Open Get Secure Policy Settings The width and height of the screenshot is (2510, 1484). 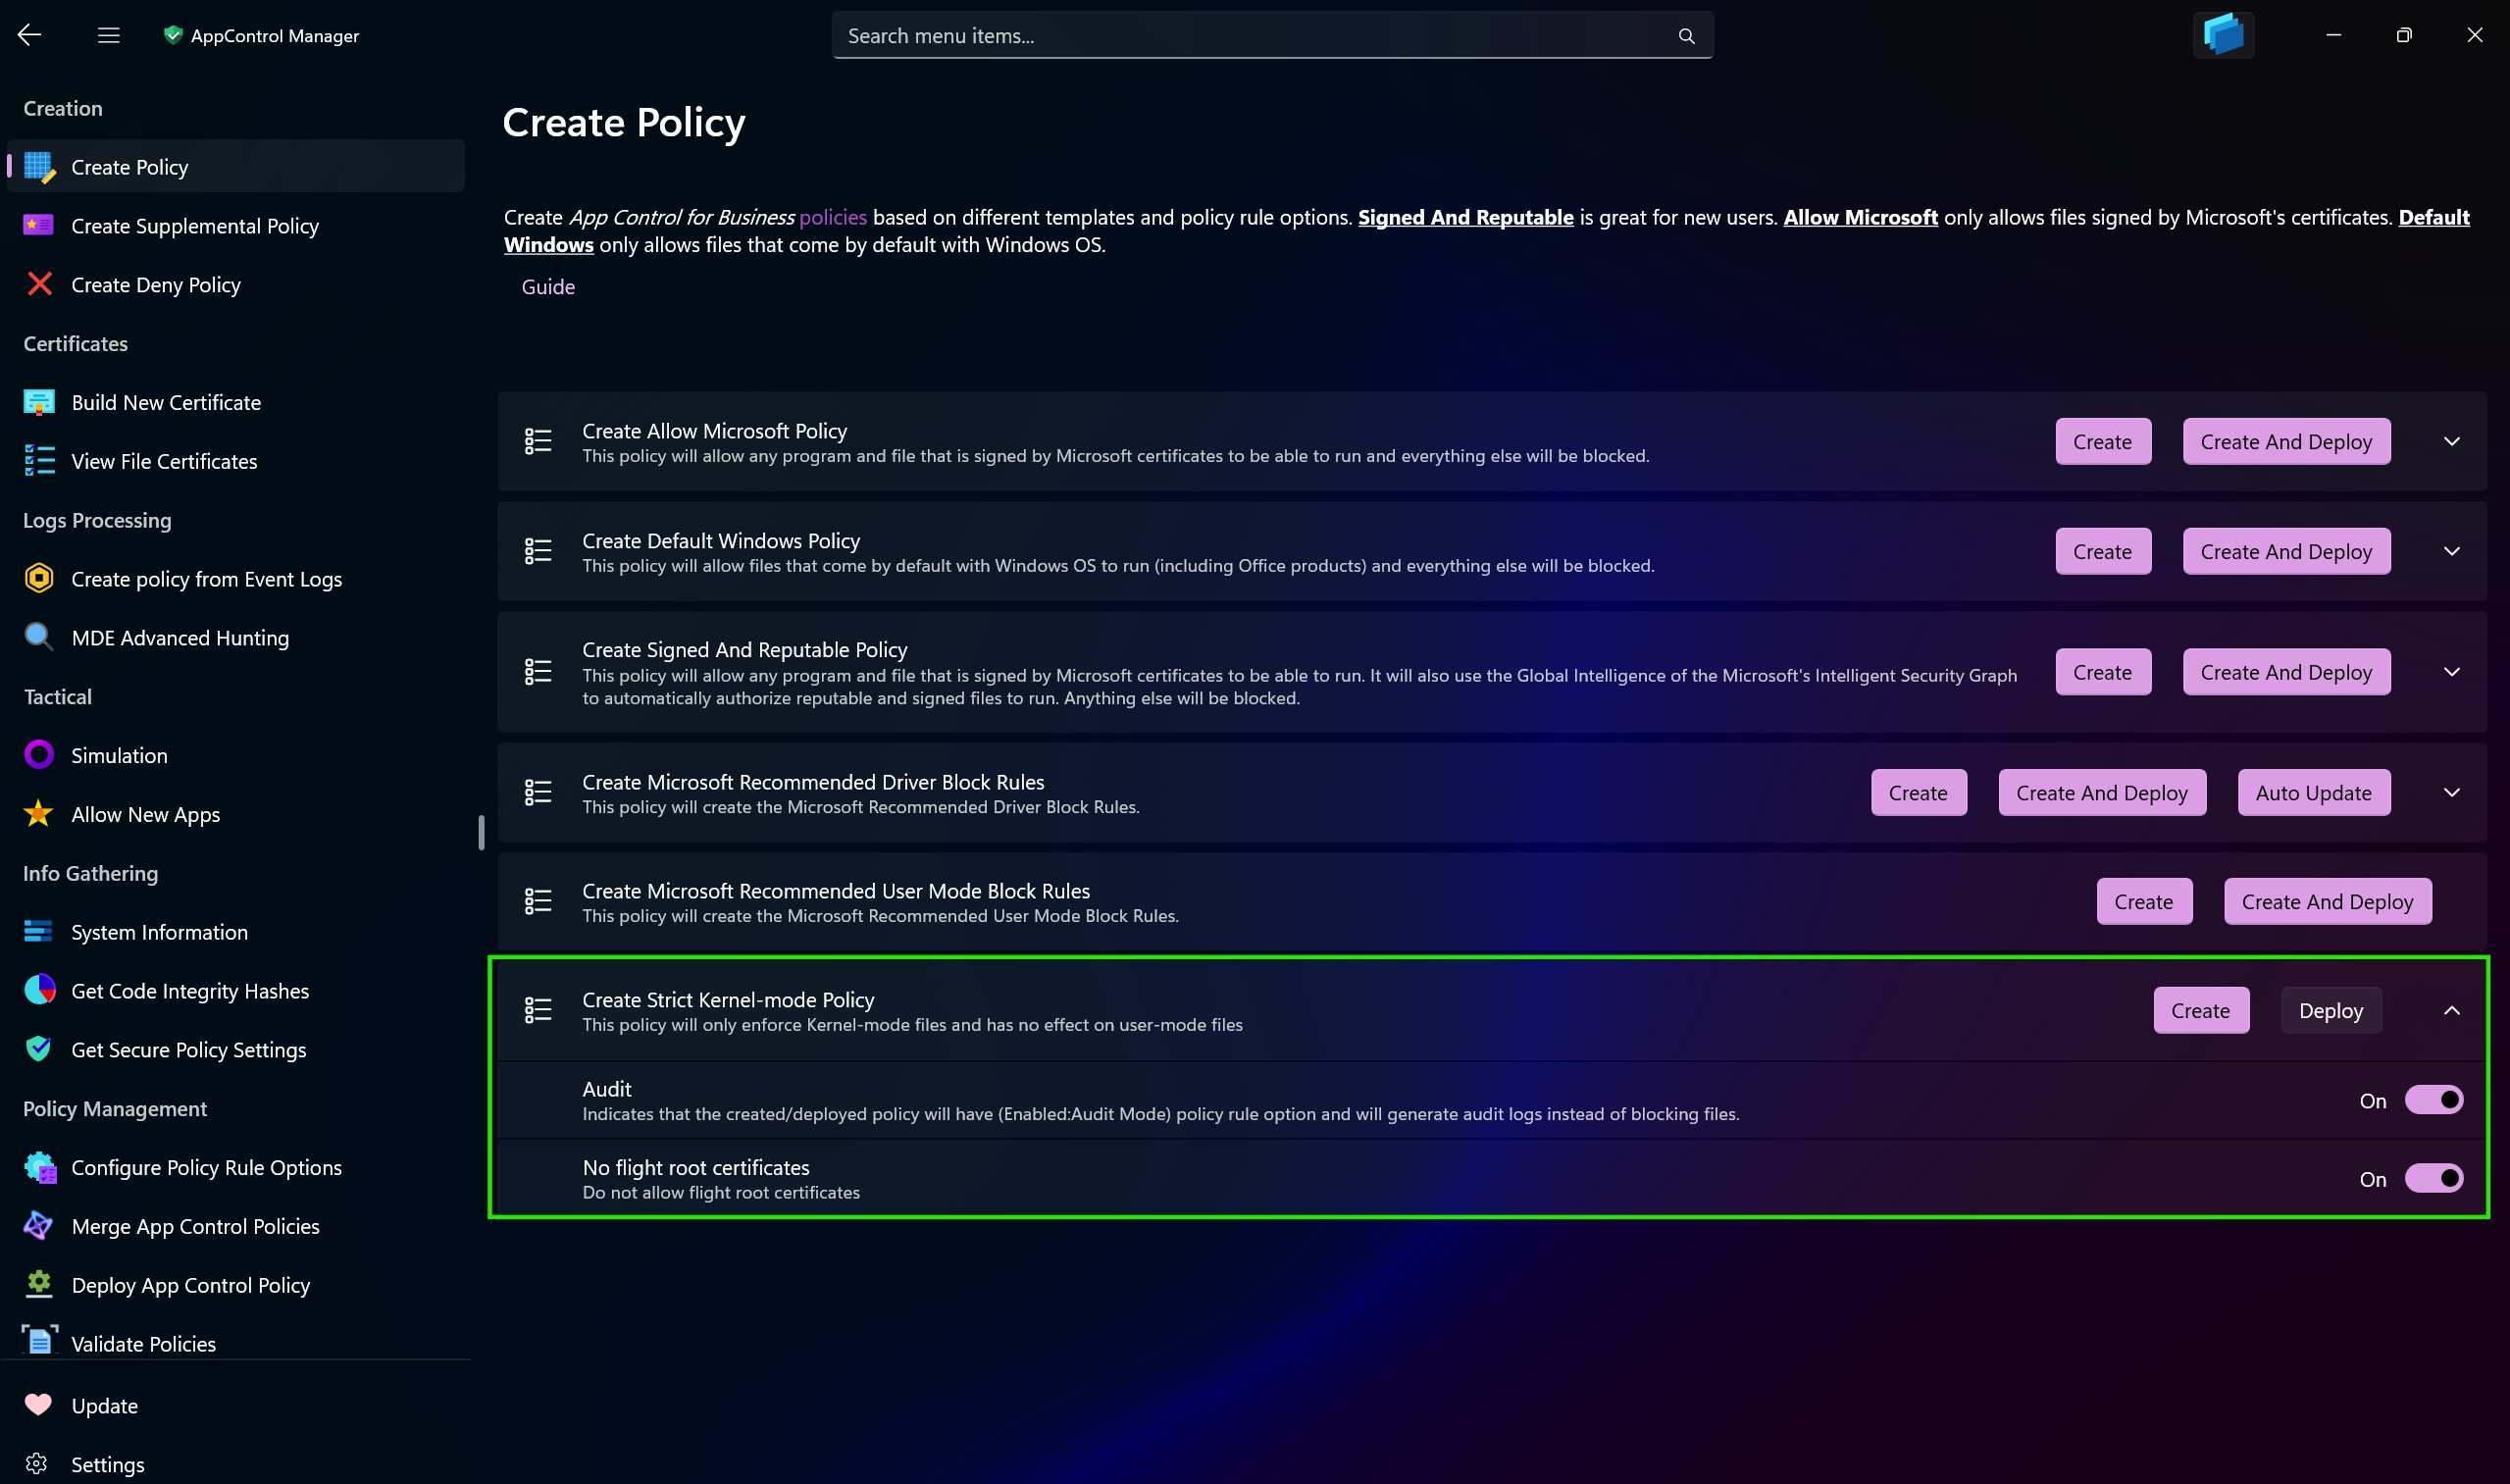(236, 1050)
